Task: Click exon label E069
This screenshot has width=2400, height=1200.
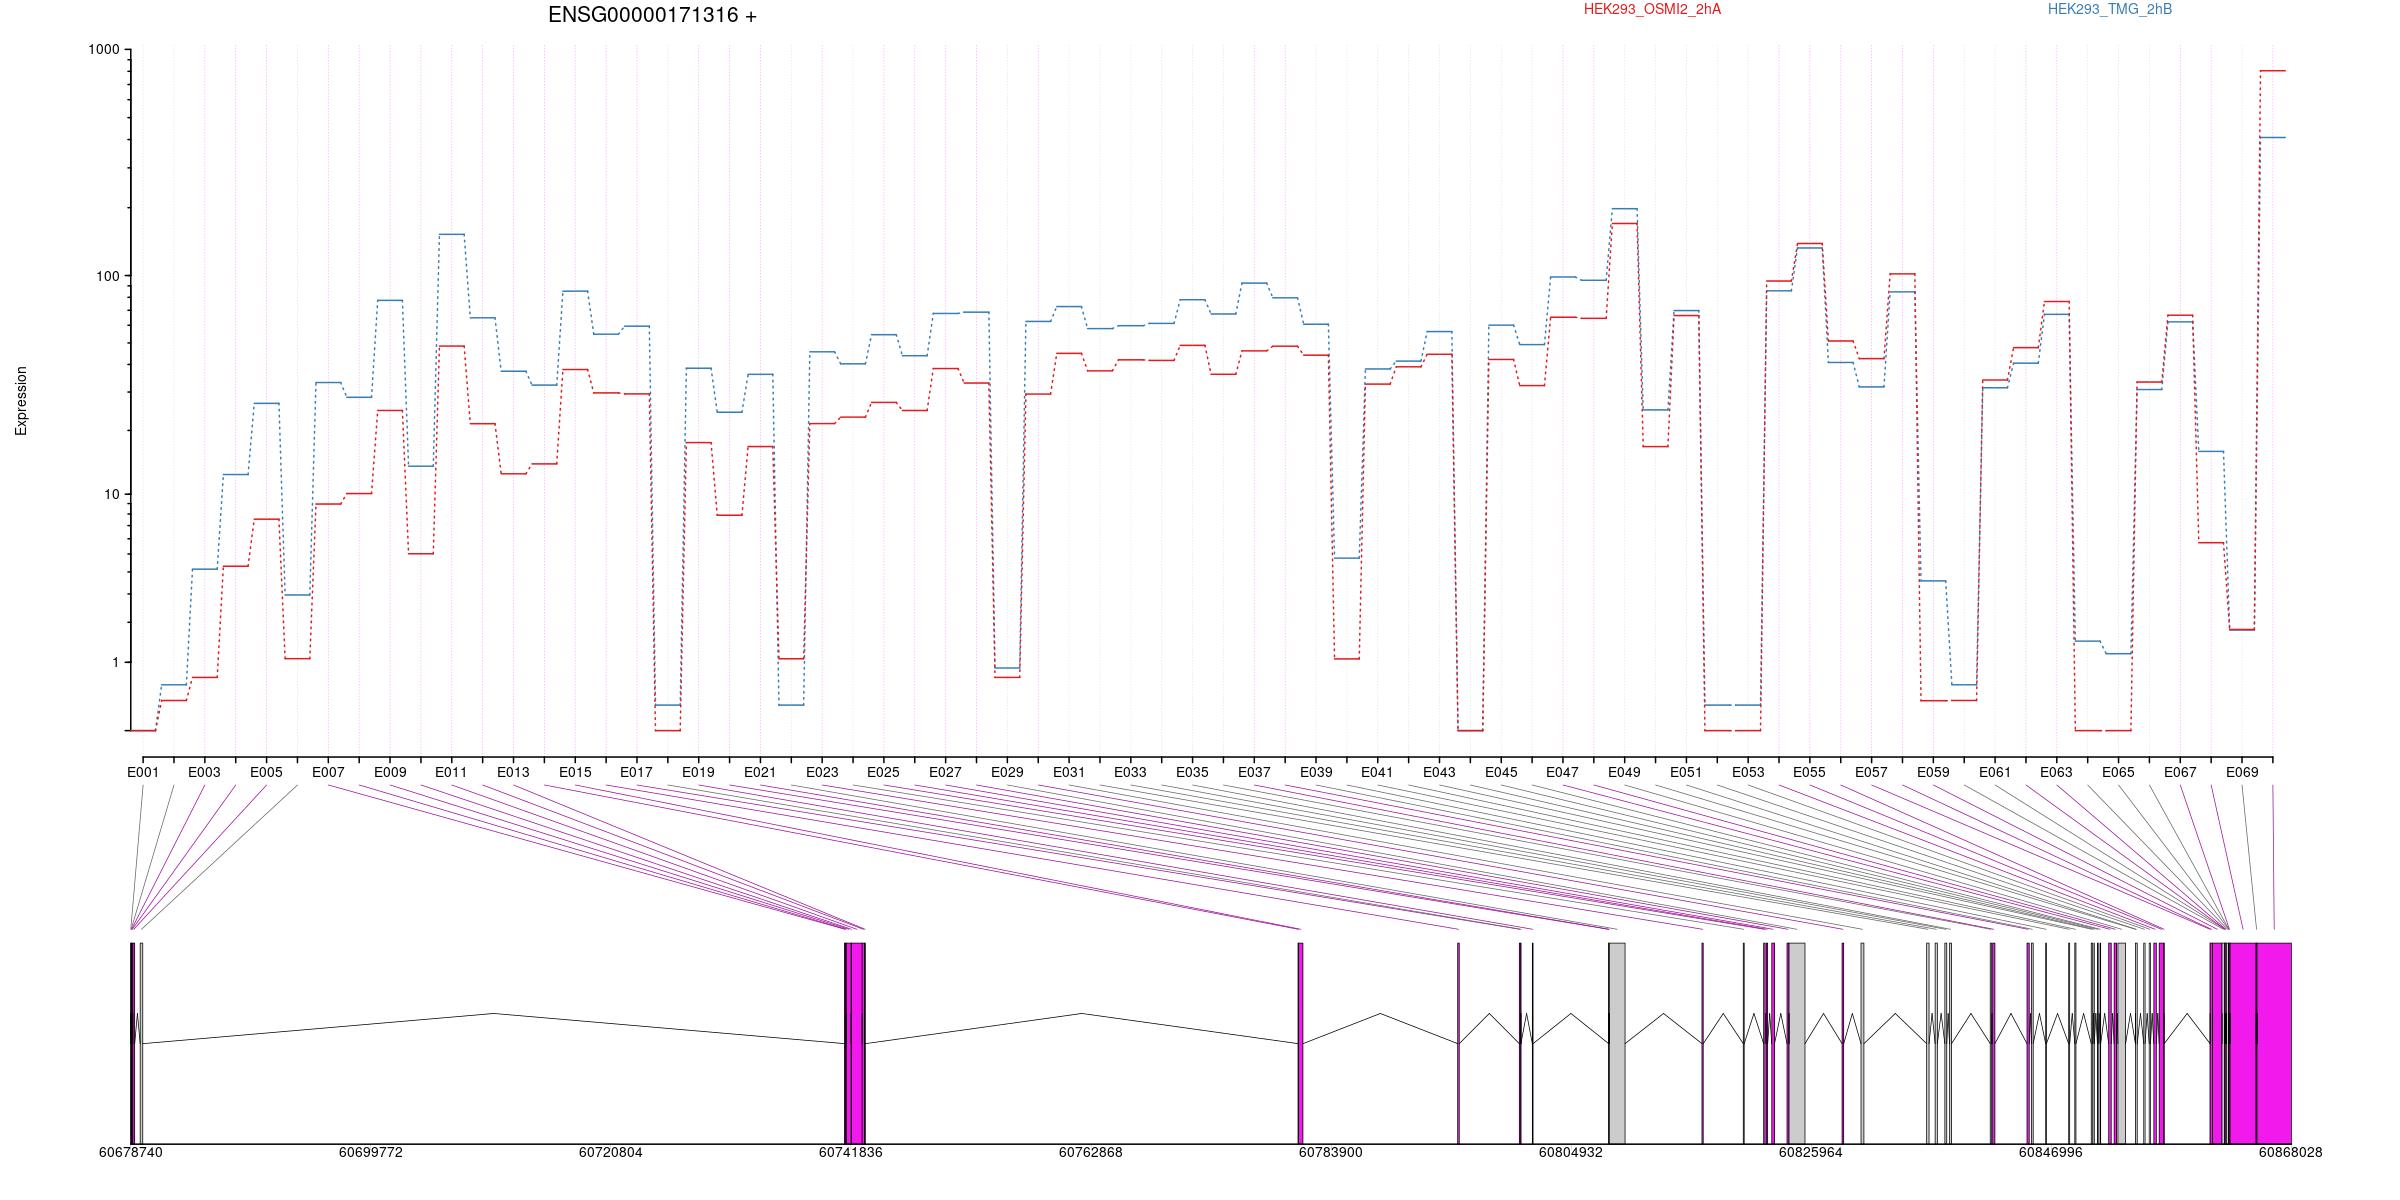Action: 2242,772
